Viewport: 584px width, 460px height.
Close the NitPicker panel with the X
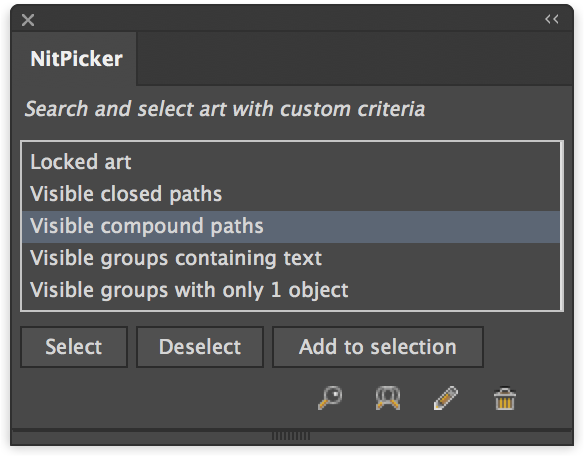(28, 20)
